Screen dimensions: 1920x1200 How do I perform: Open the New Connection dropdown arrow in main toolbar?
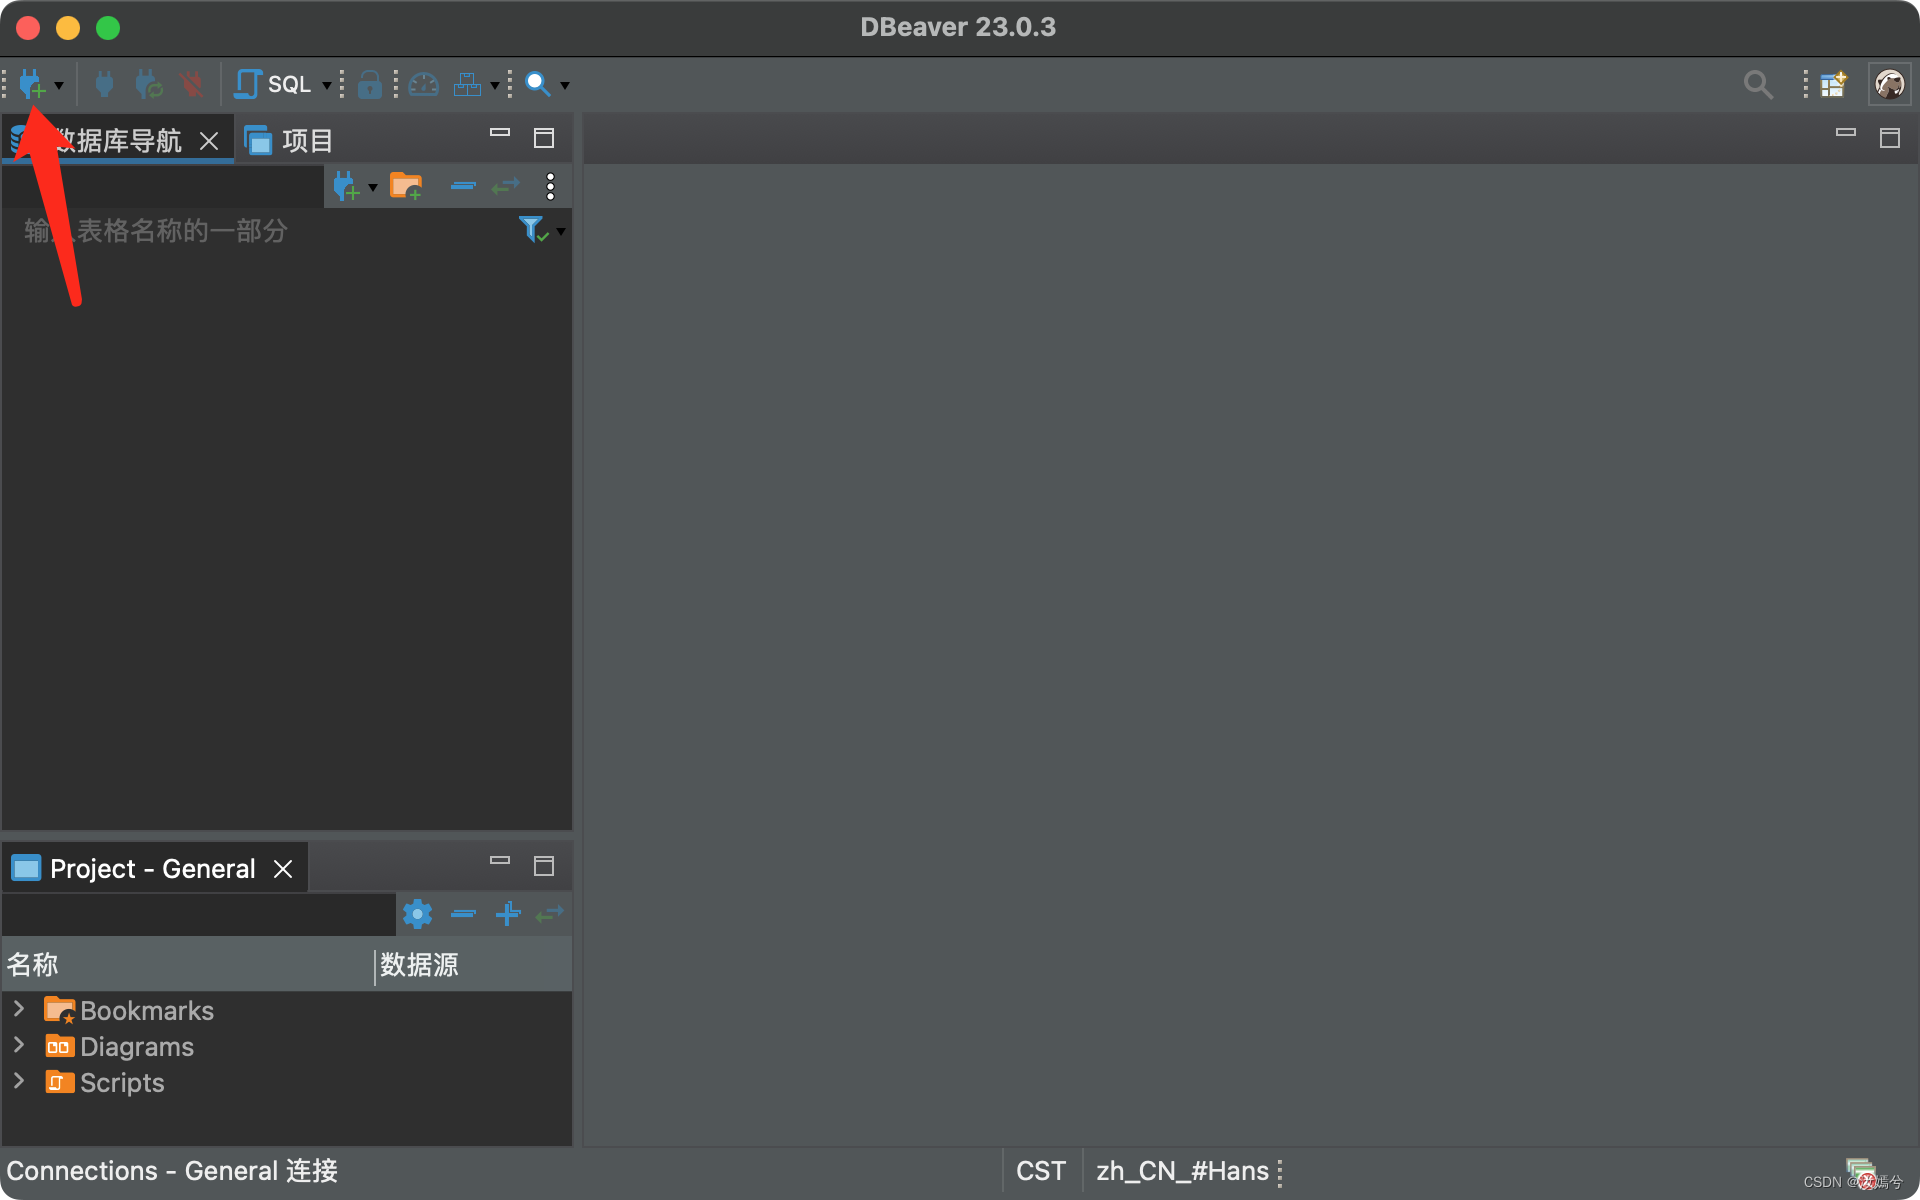pos(59,85)
